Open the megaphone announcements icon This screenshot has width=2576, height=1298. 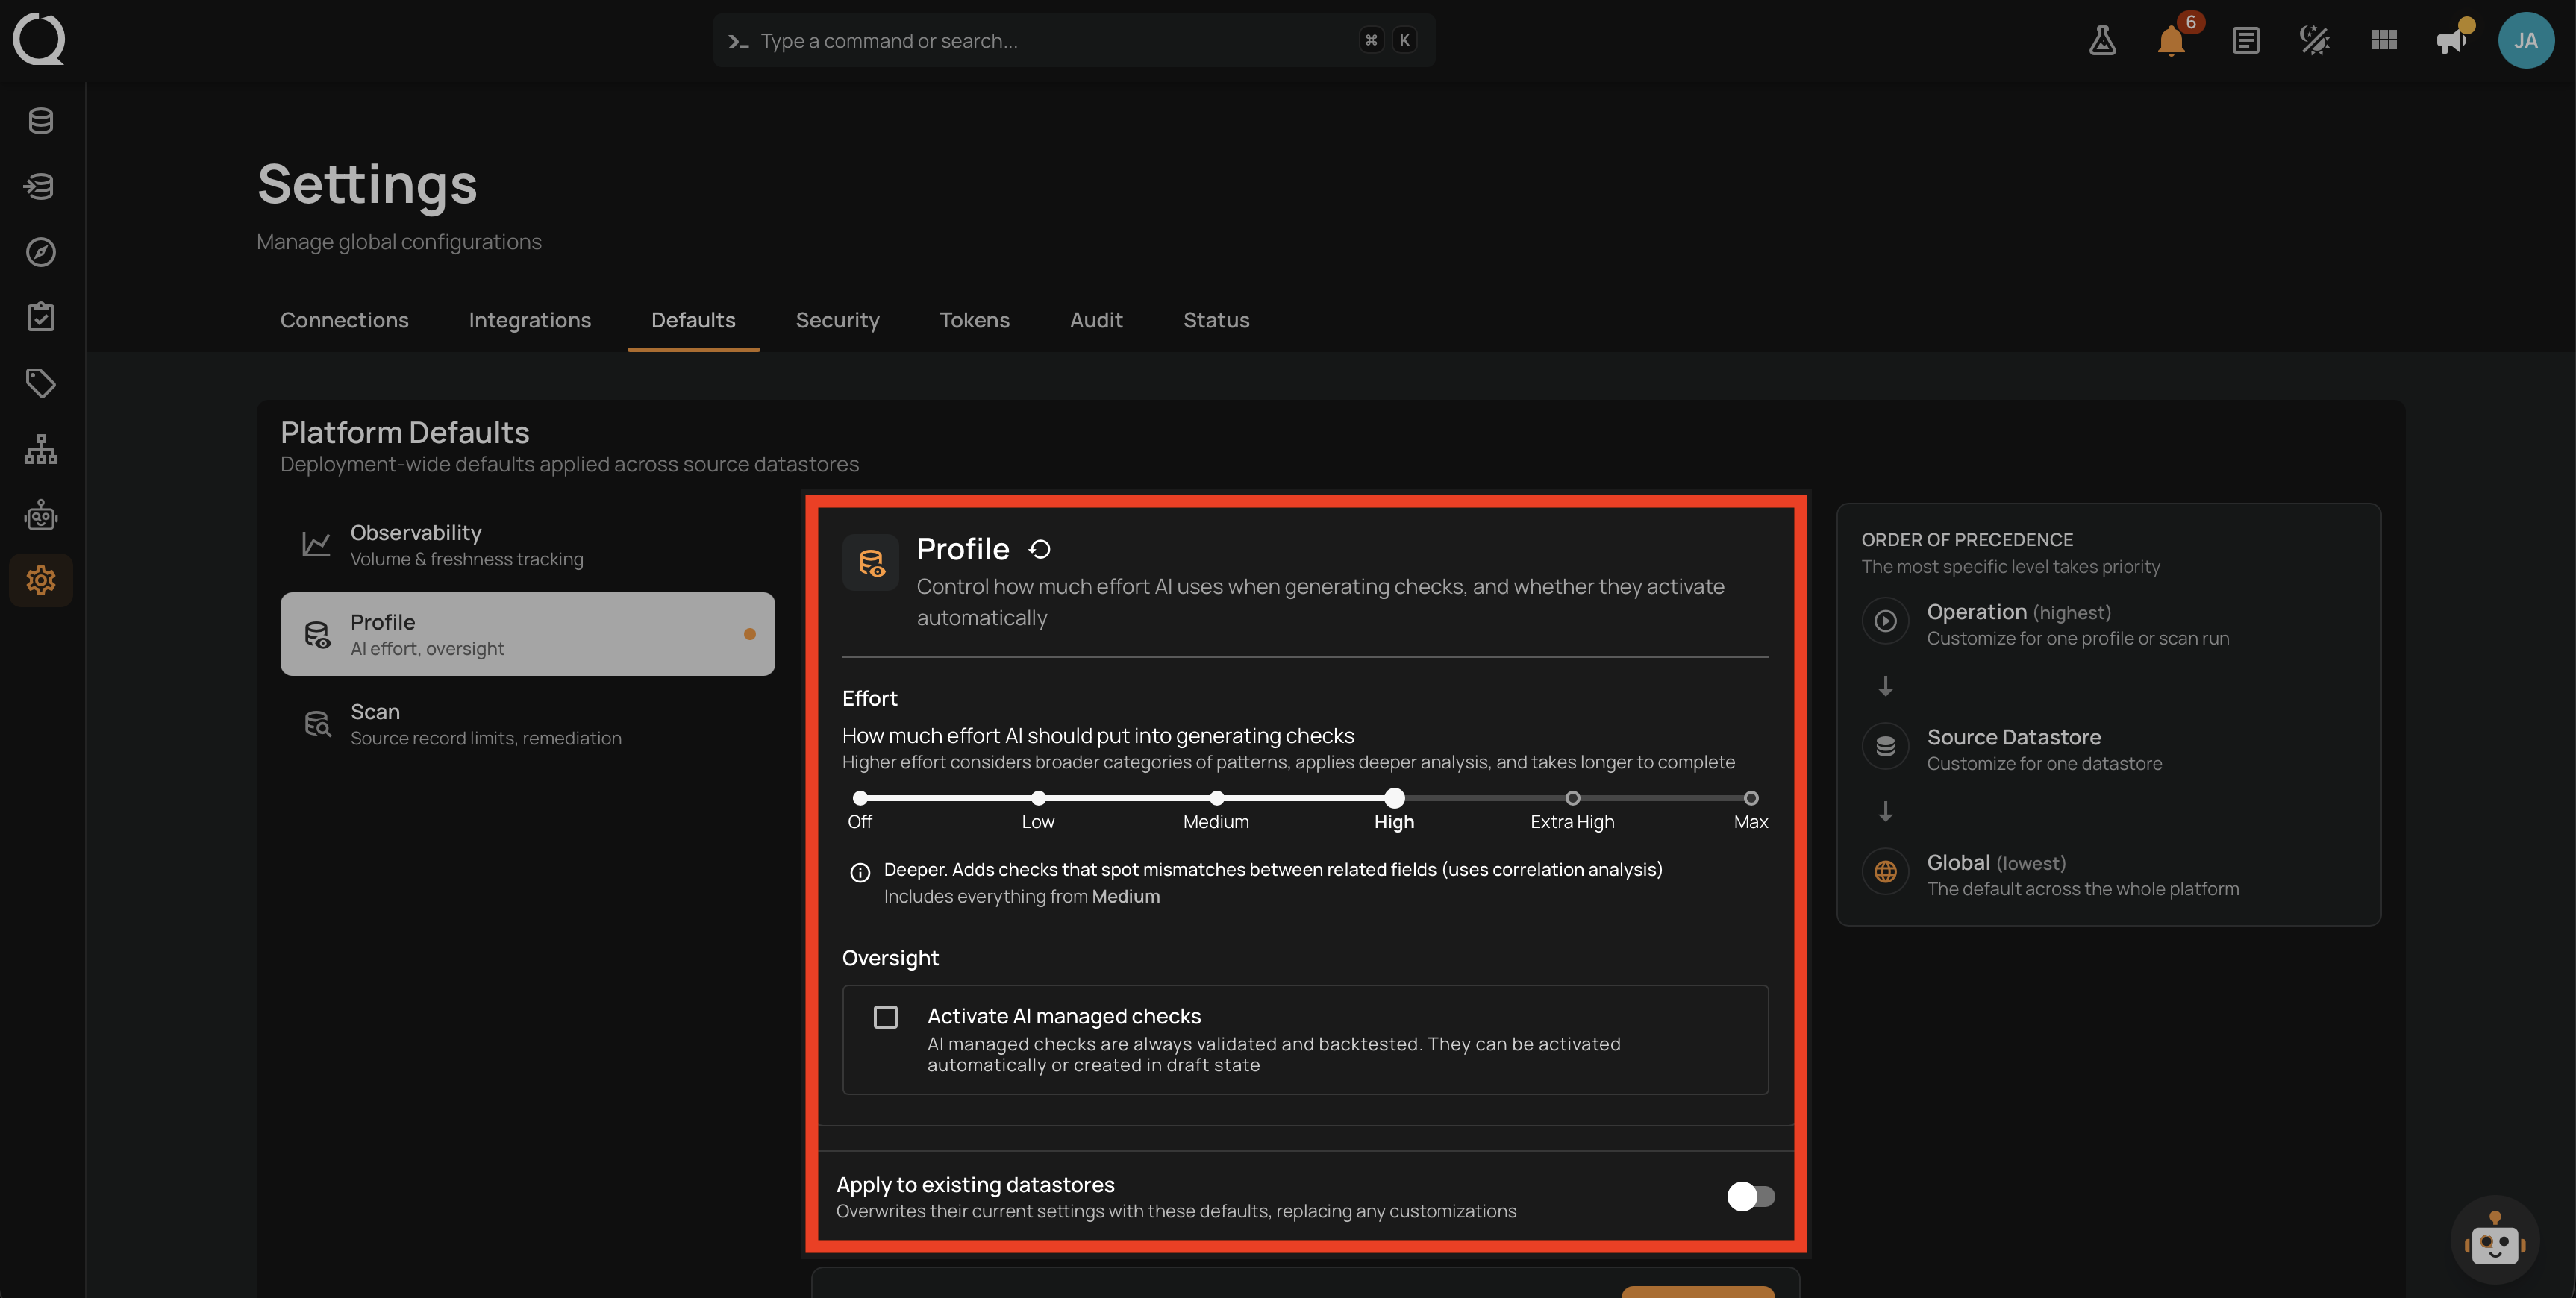(x=2453, y=40)
